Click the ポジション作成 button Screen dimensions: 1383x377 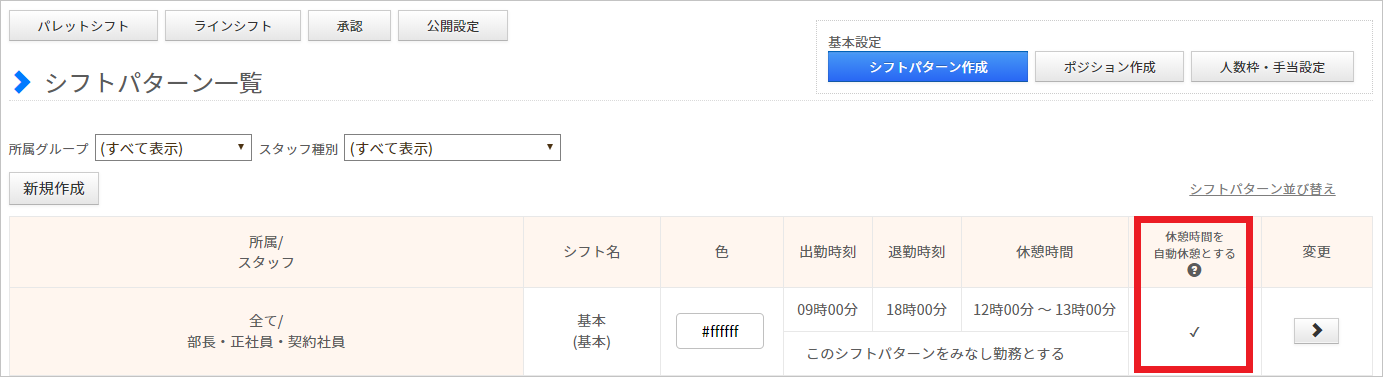point(1109,67)
